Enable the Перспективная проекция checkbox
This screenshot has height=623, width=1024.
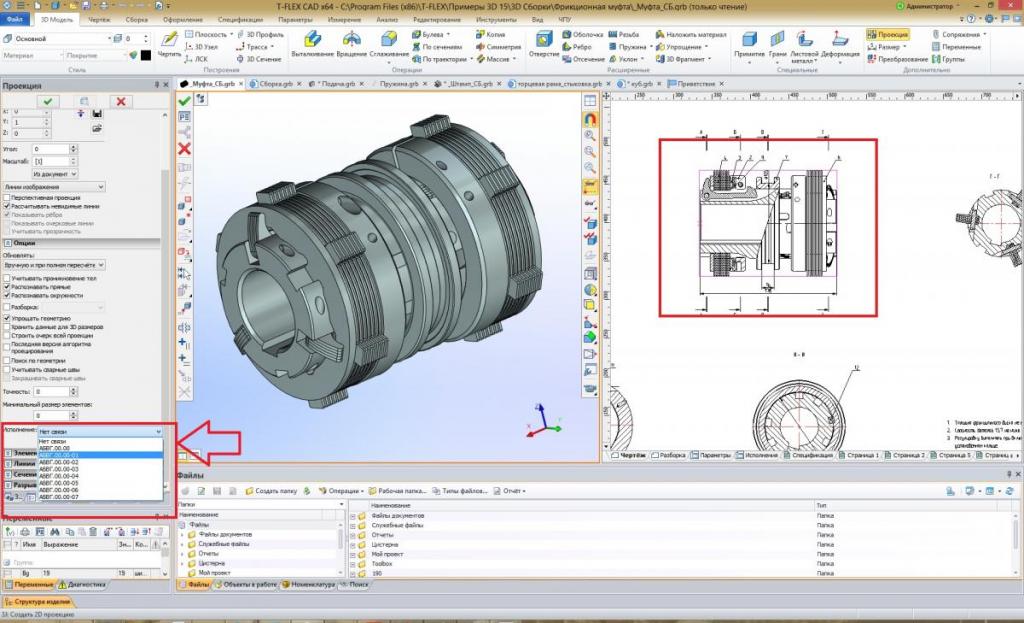[7, 197]
